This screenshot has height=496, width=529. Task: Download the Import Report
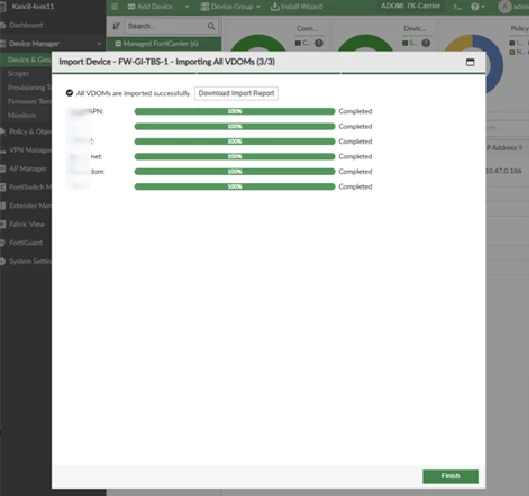(236, 93)
